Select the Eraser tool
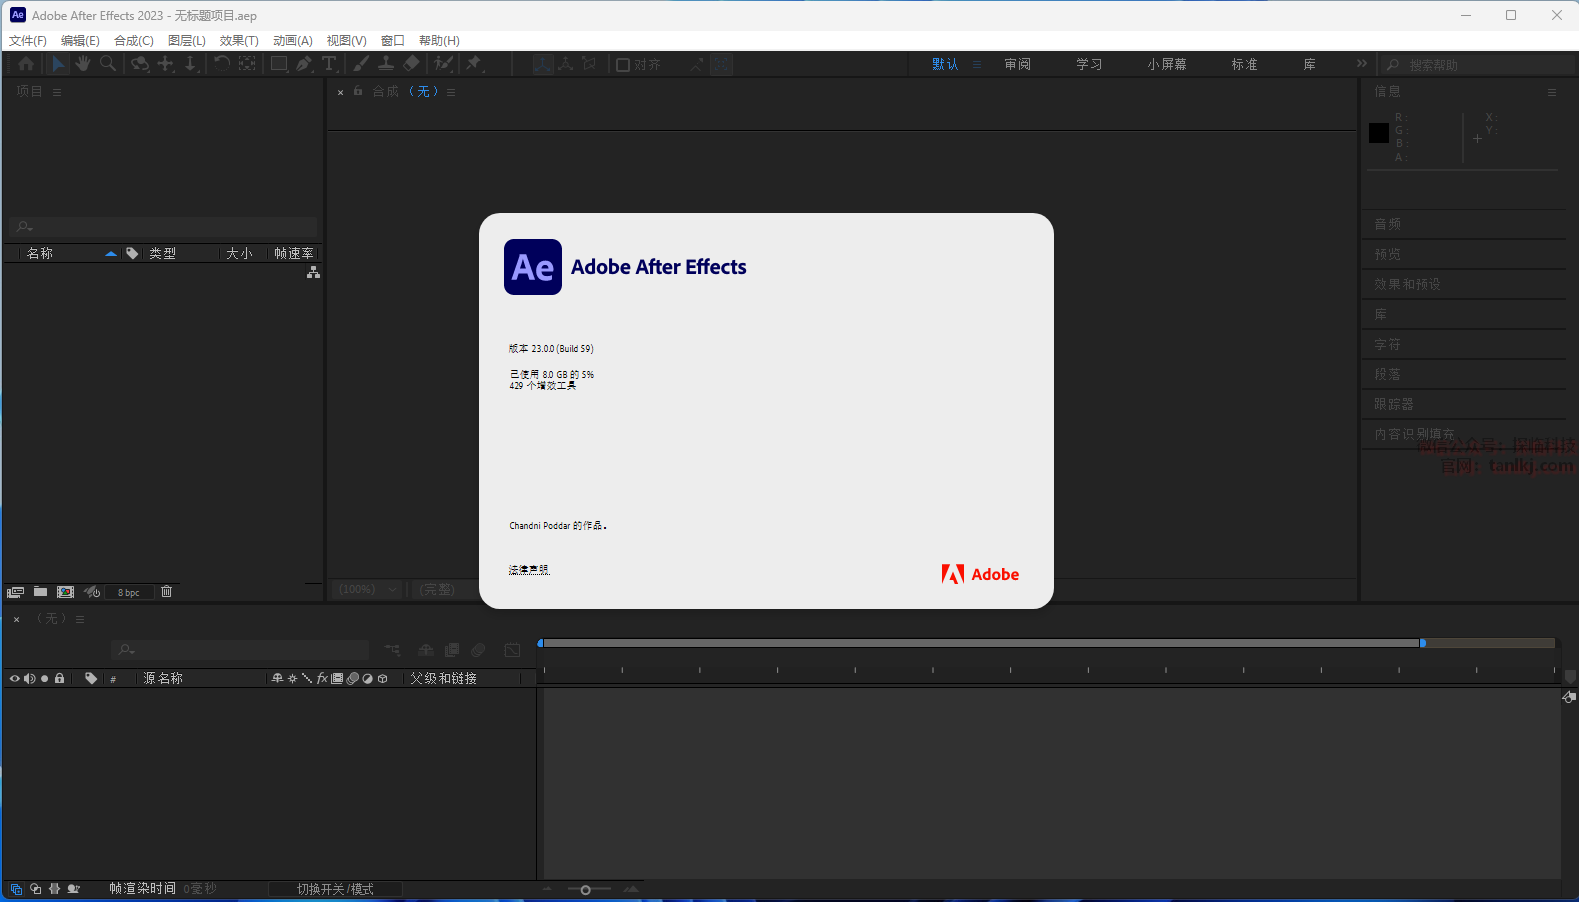 (x=411, y=64)
